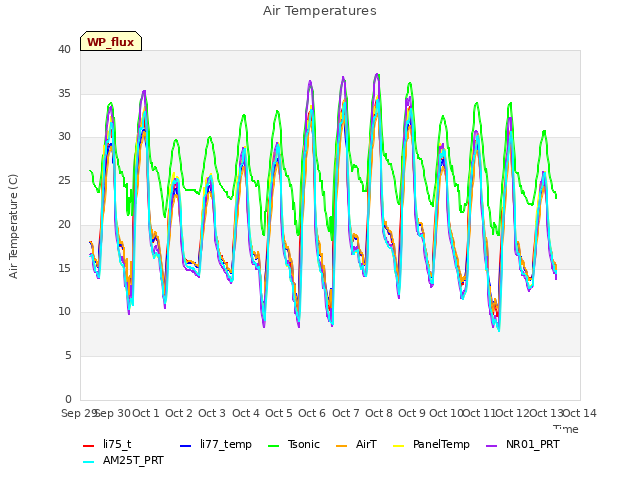The height and width of the screenshot is (480, 640).
Task: Click the li75_t red legend swatch
Action: (x=89, y=446)
